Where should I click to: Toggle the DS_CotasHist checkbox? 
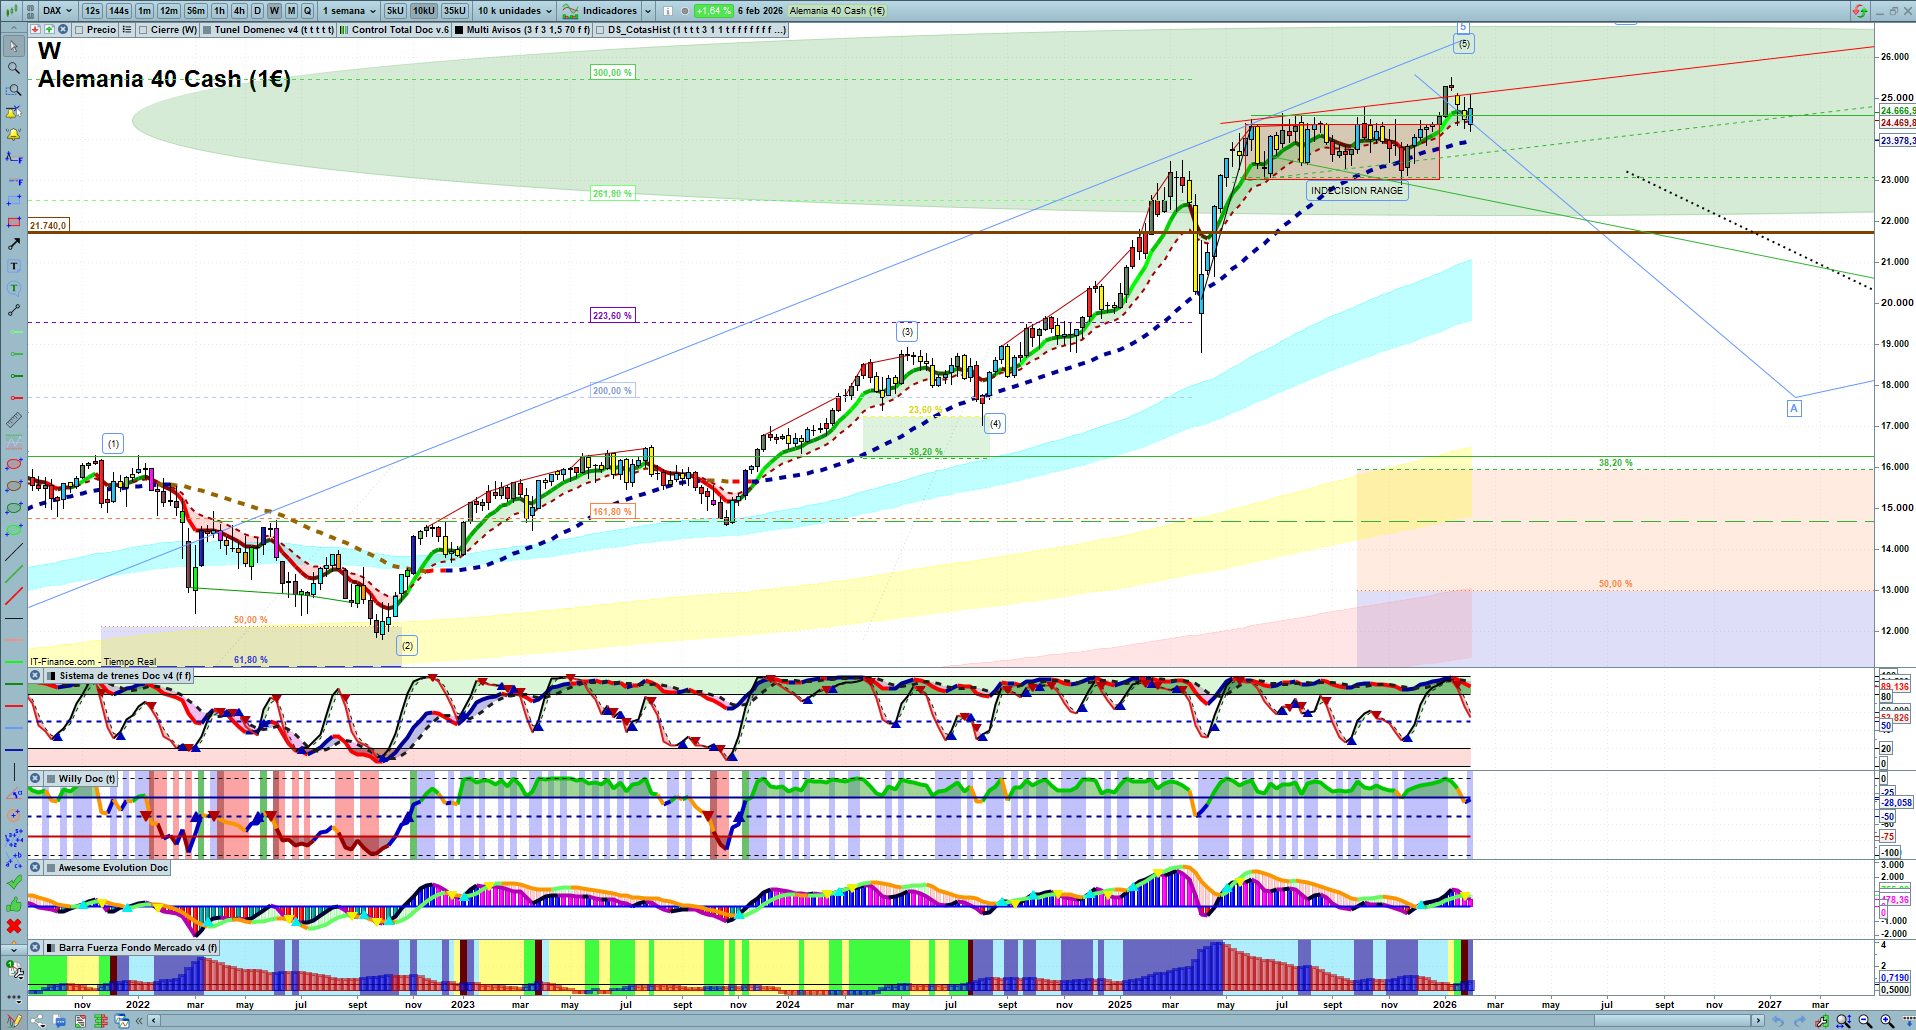(x=600, y=30)
